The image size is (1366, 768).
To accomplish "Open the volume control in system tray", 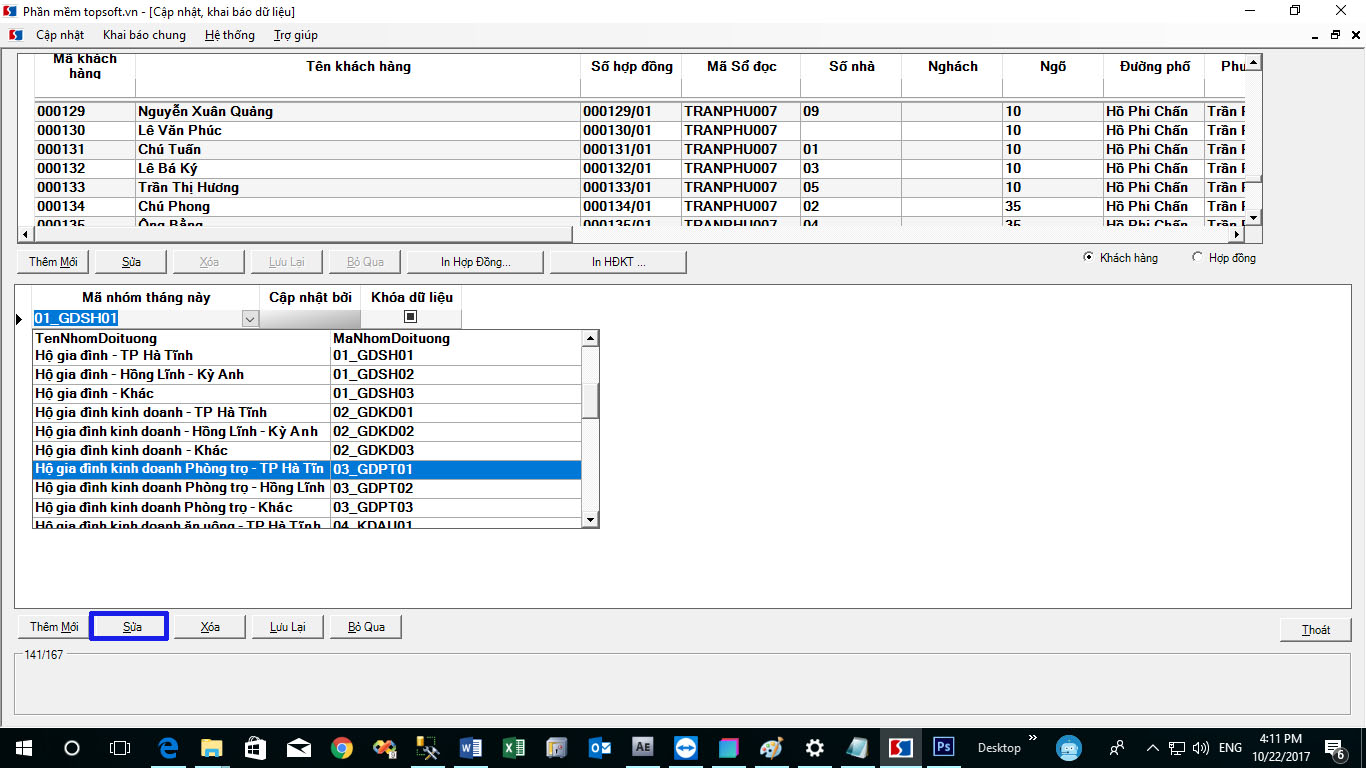I will 1201,748.
